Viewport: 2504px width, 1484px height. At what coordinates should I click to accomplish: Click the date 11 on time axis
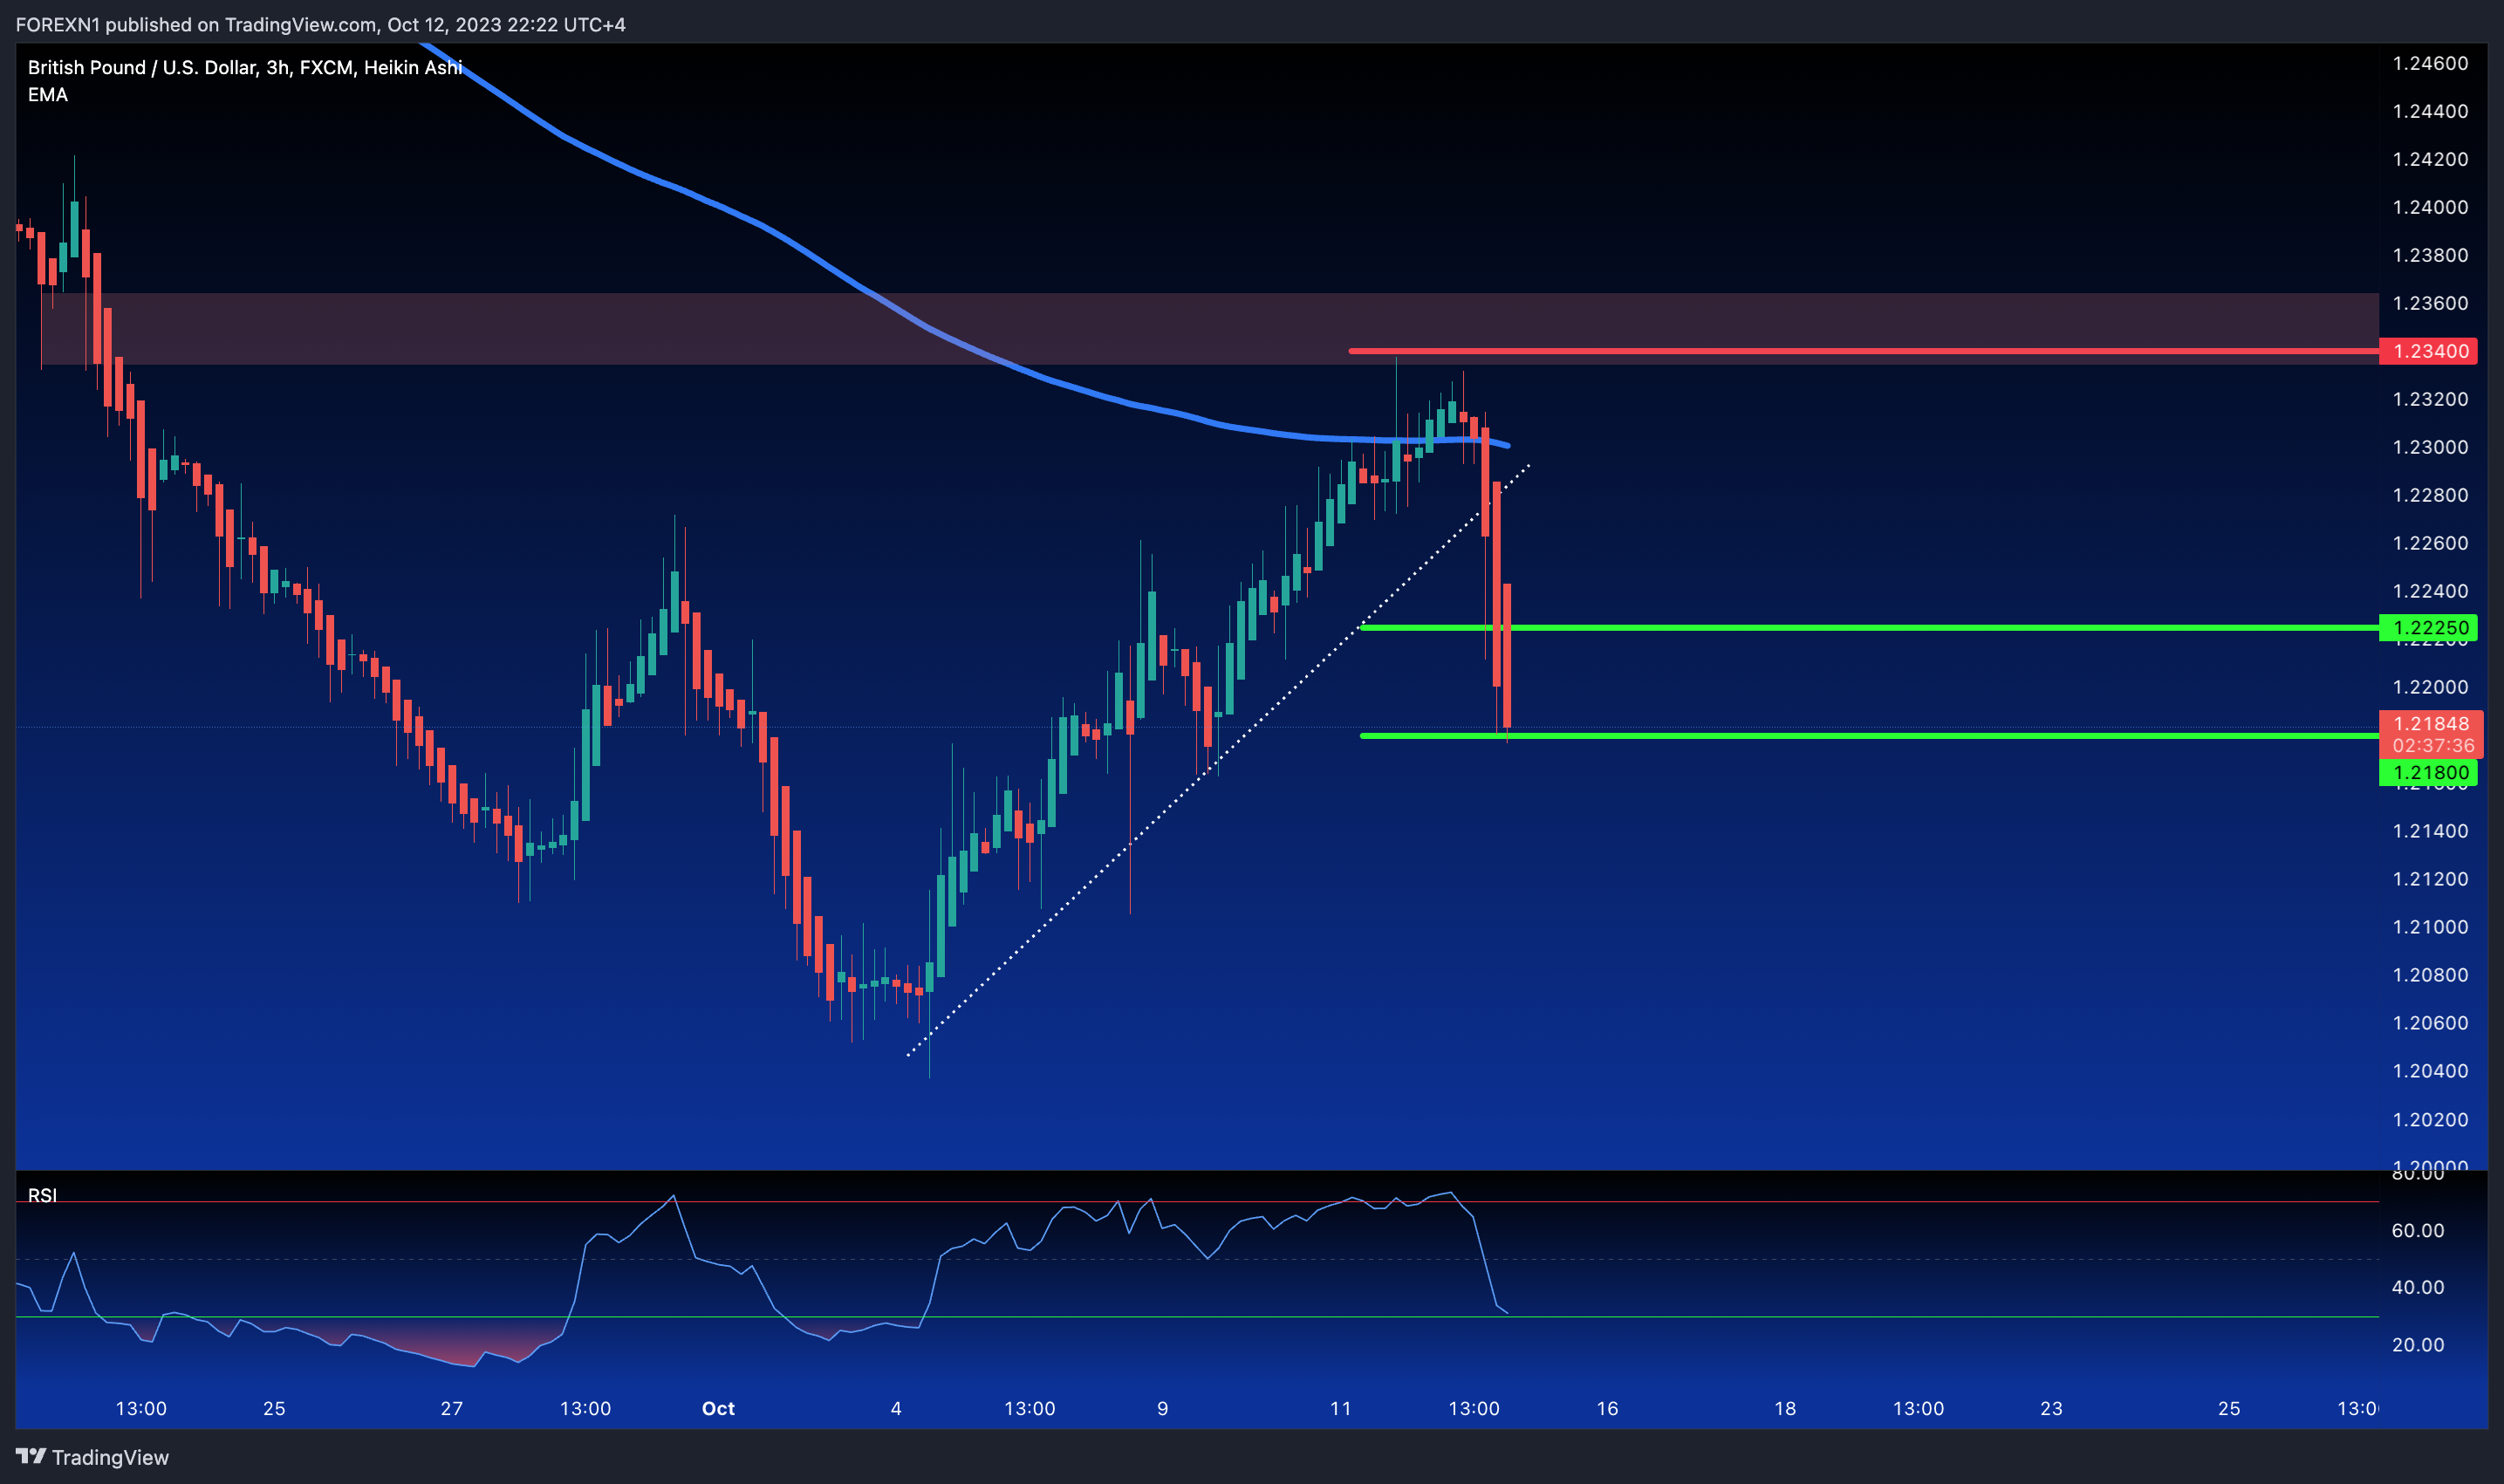[x=1340, y=1408]
